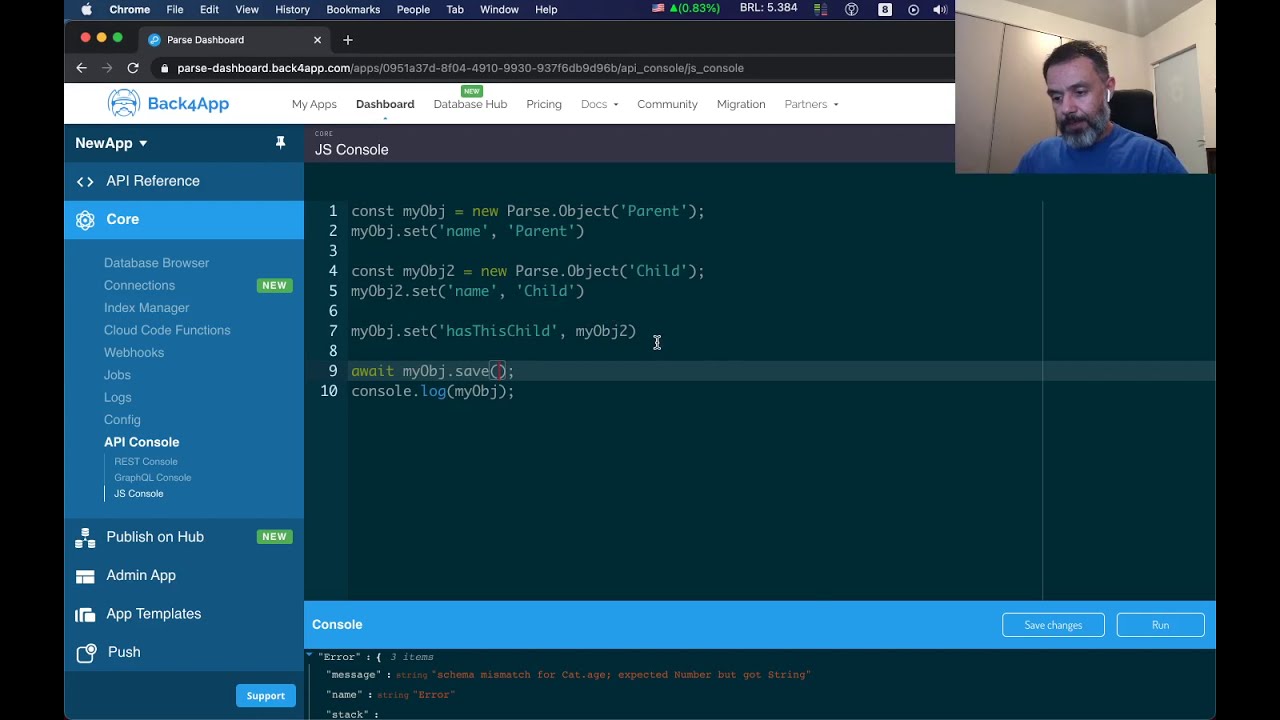Open Config section
Viewport: 1280px width, 720px height.
click(x=122, y=420)
